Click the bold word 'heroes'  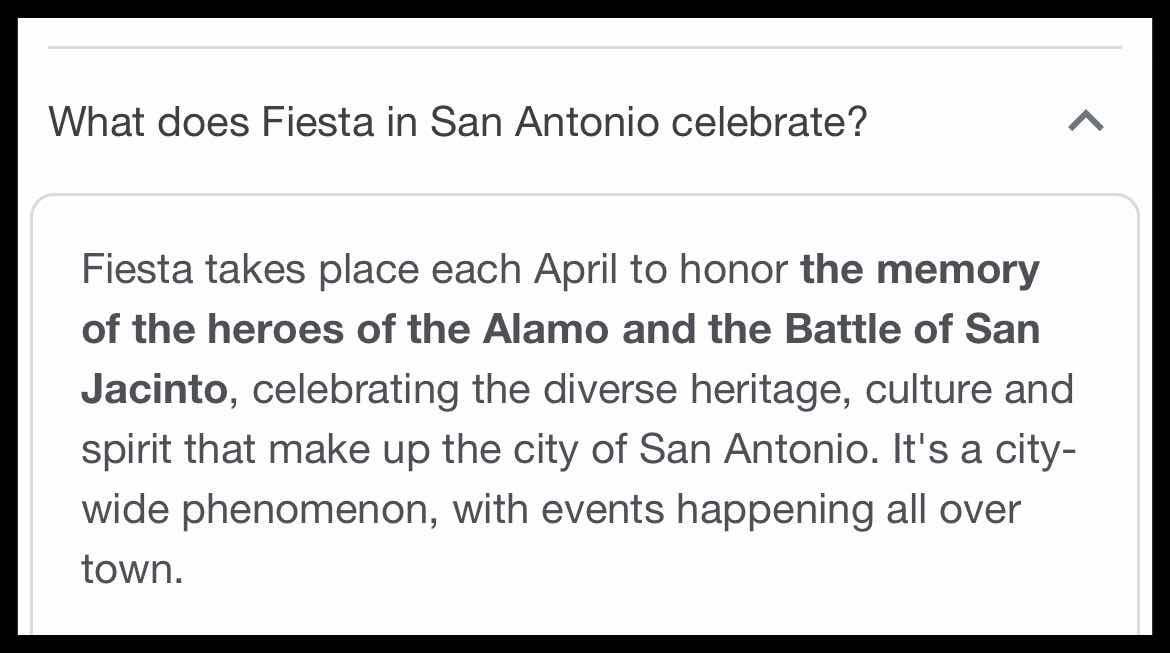pyautogui.click(x=275, y=329)
